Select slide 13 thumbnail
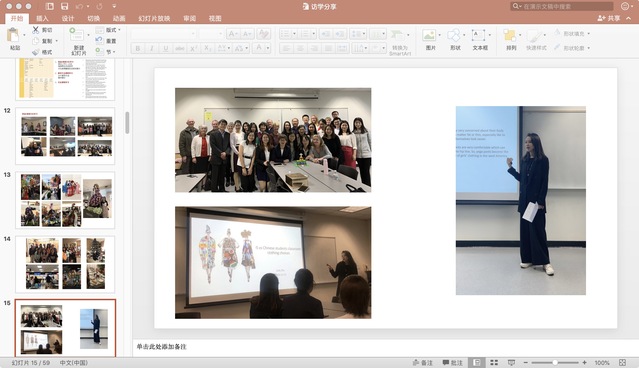Screen dimensions: 639x368 [x=65, y=200]
